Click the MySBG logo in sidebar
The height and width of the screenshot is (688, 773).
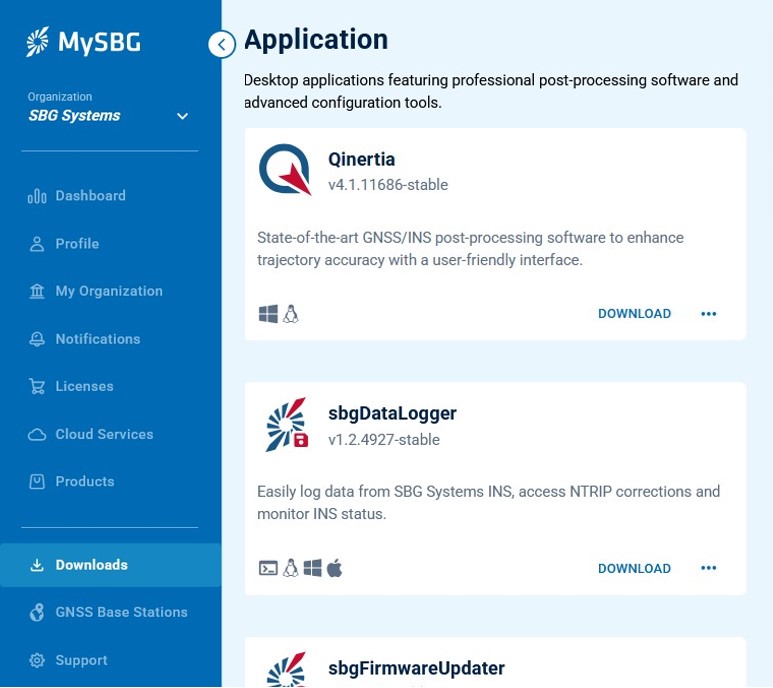click(83, 42)
